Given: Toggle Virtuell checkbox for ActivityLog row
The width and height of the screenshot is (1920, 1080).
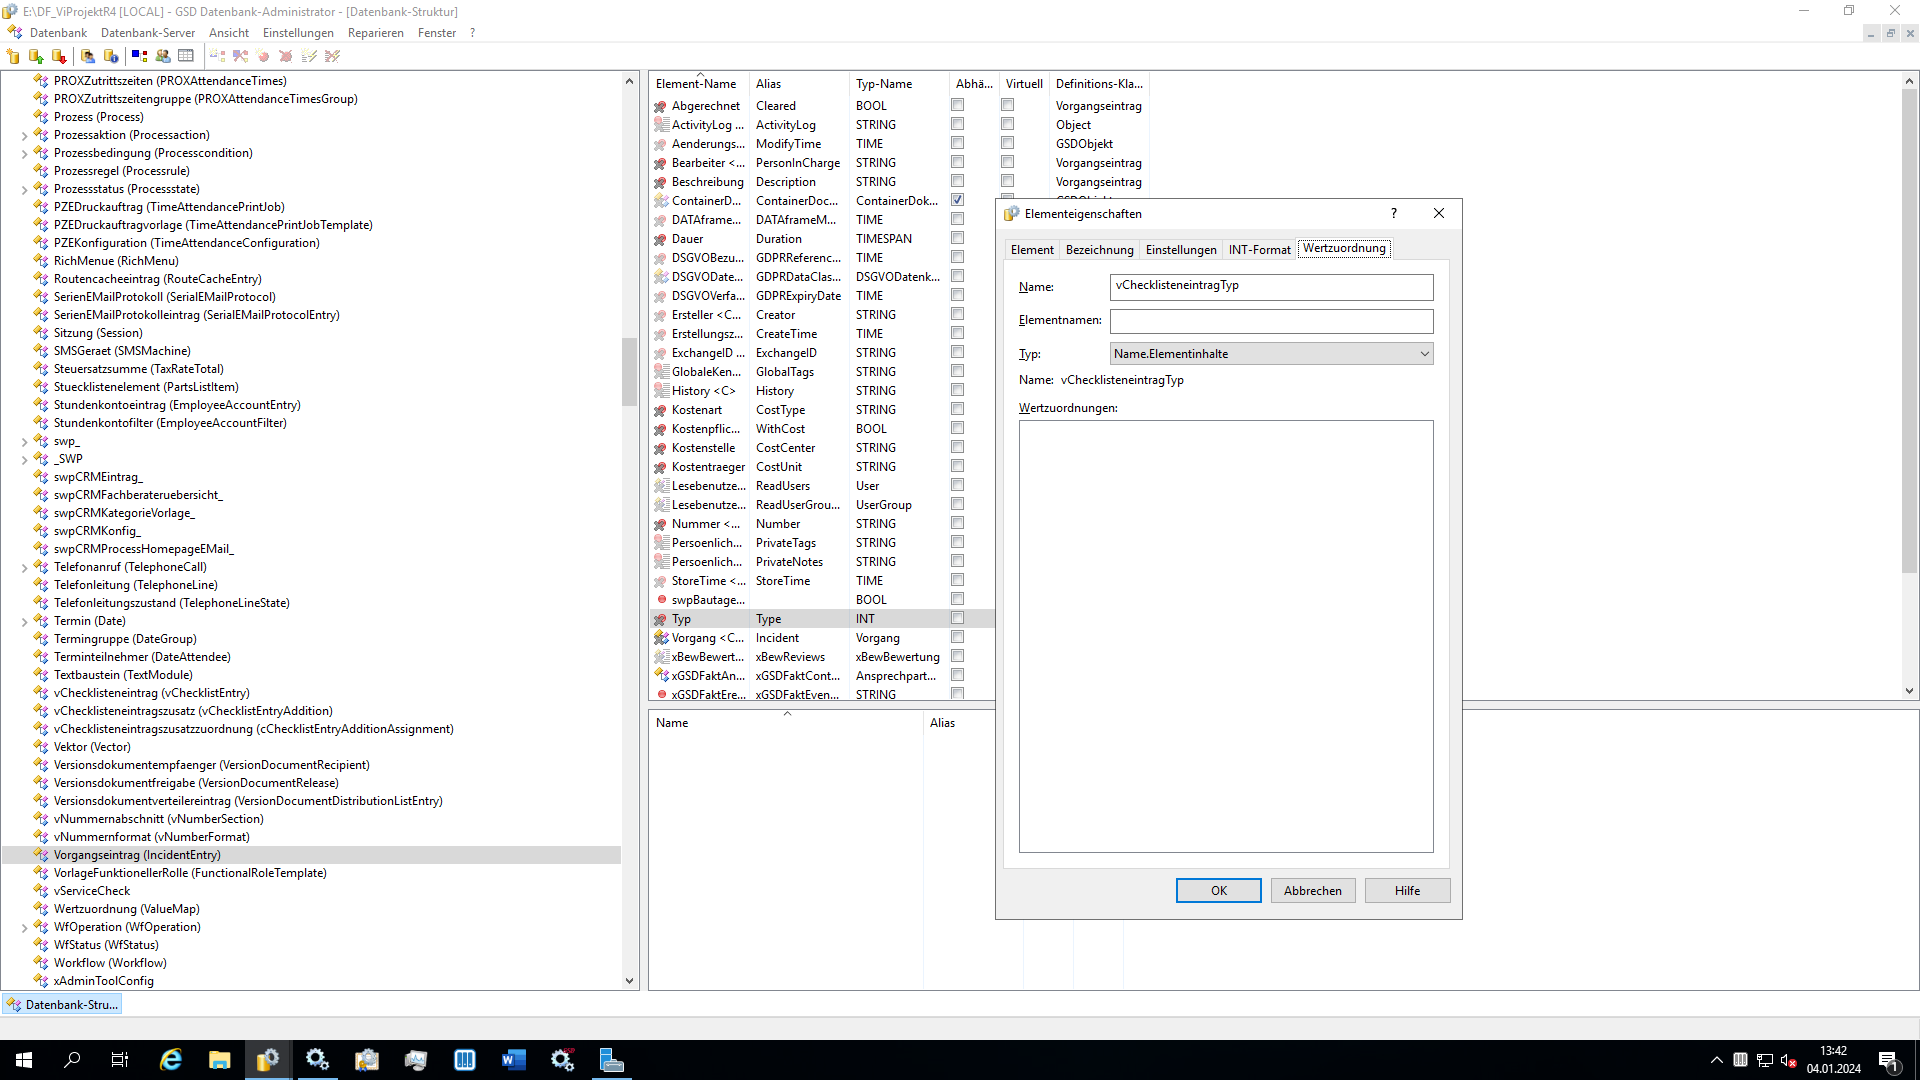Looking at the screenshot, I should coord(1007,124).
